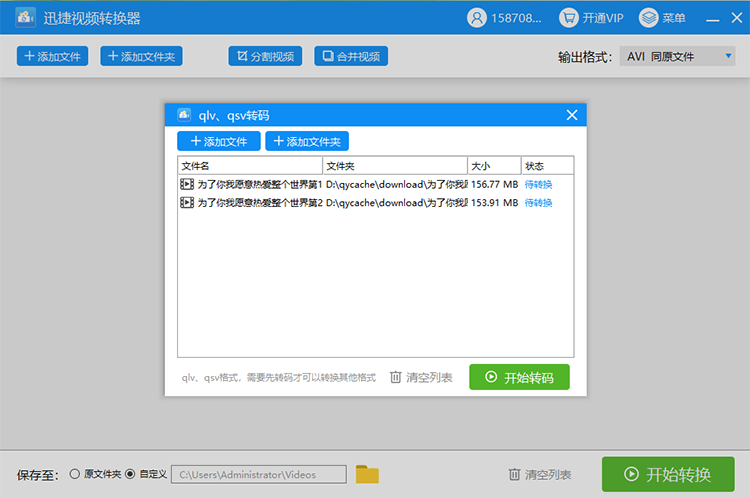The image size is (750, 498).
Task: Click the 153.91 MB size cell
Action: coord(495,203)
